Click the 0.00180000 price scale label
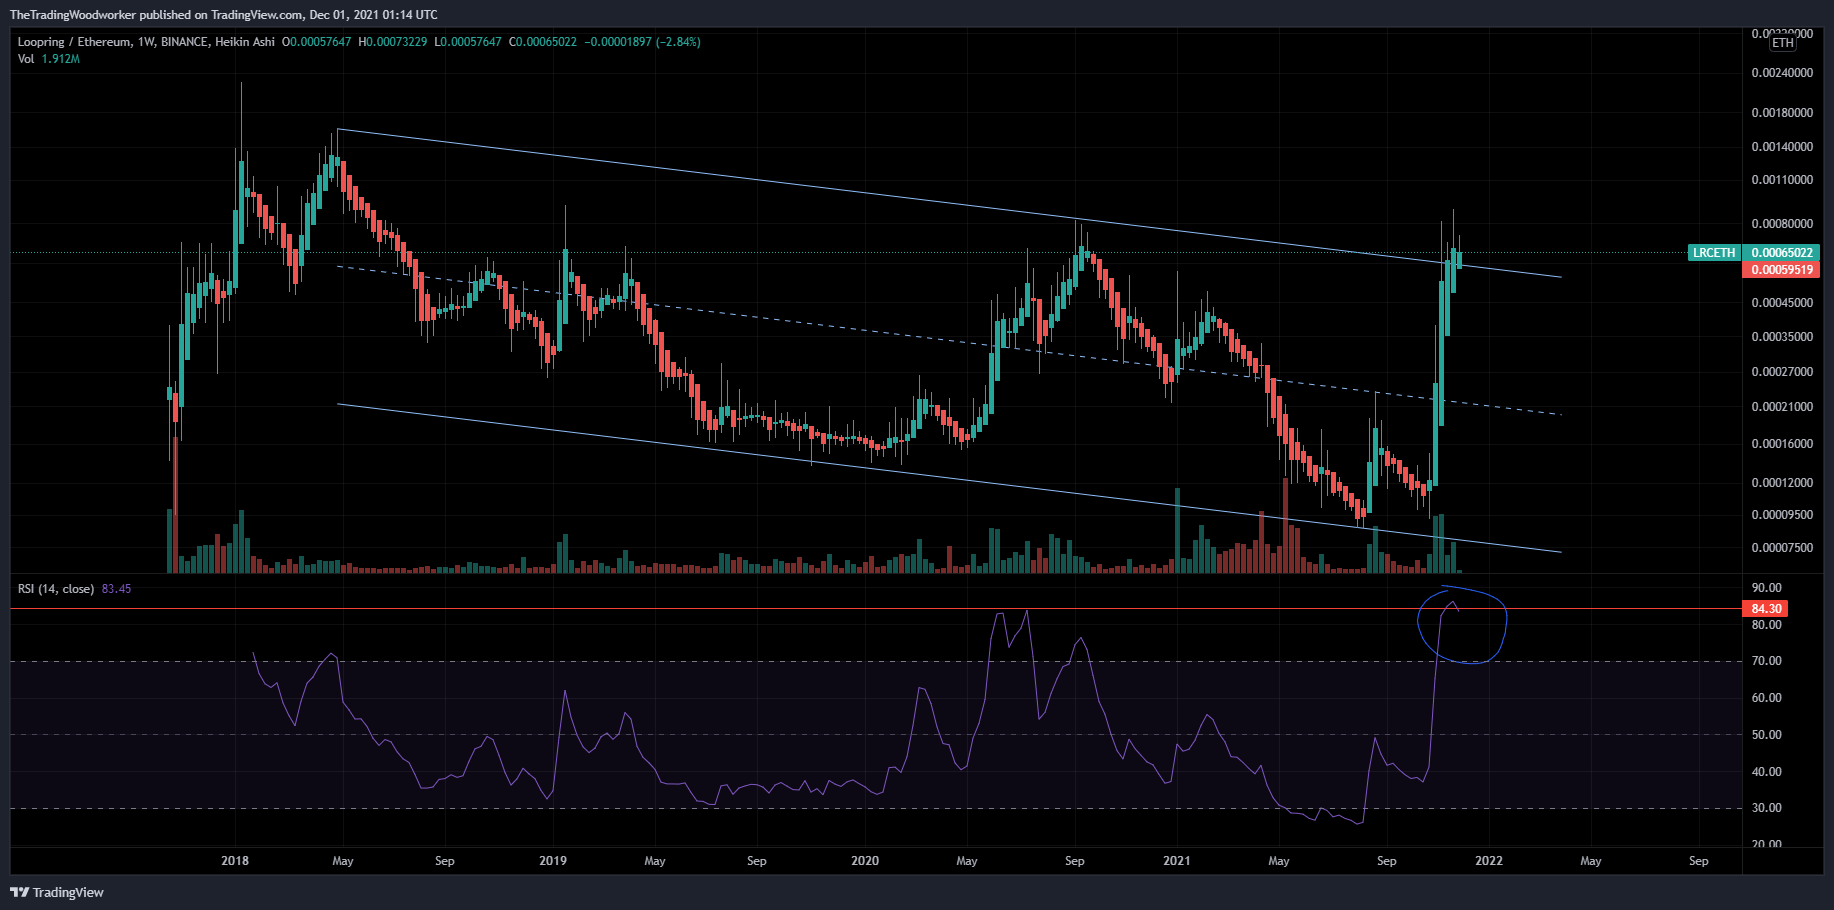 coord(1782,113)
